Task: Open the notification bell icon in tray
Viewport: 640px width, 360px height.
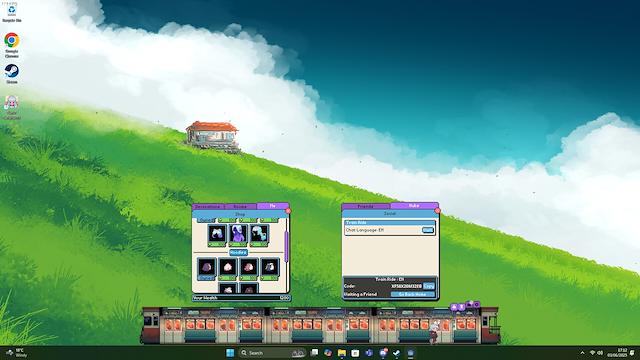Action: [x=632, y=353]
